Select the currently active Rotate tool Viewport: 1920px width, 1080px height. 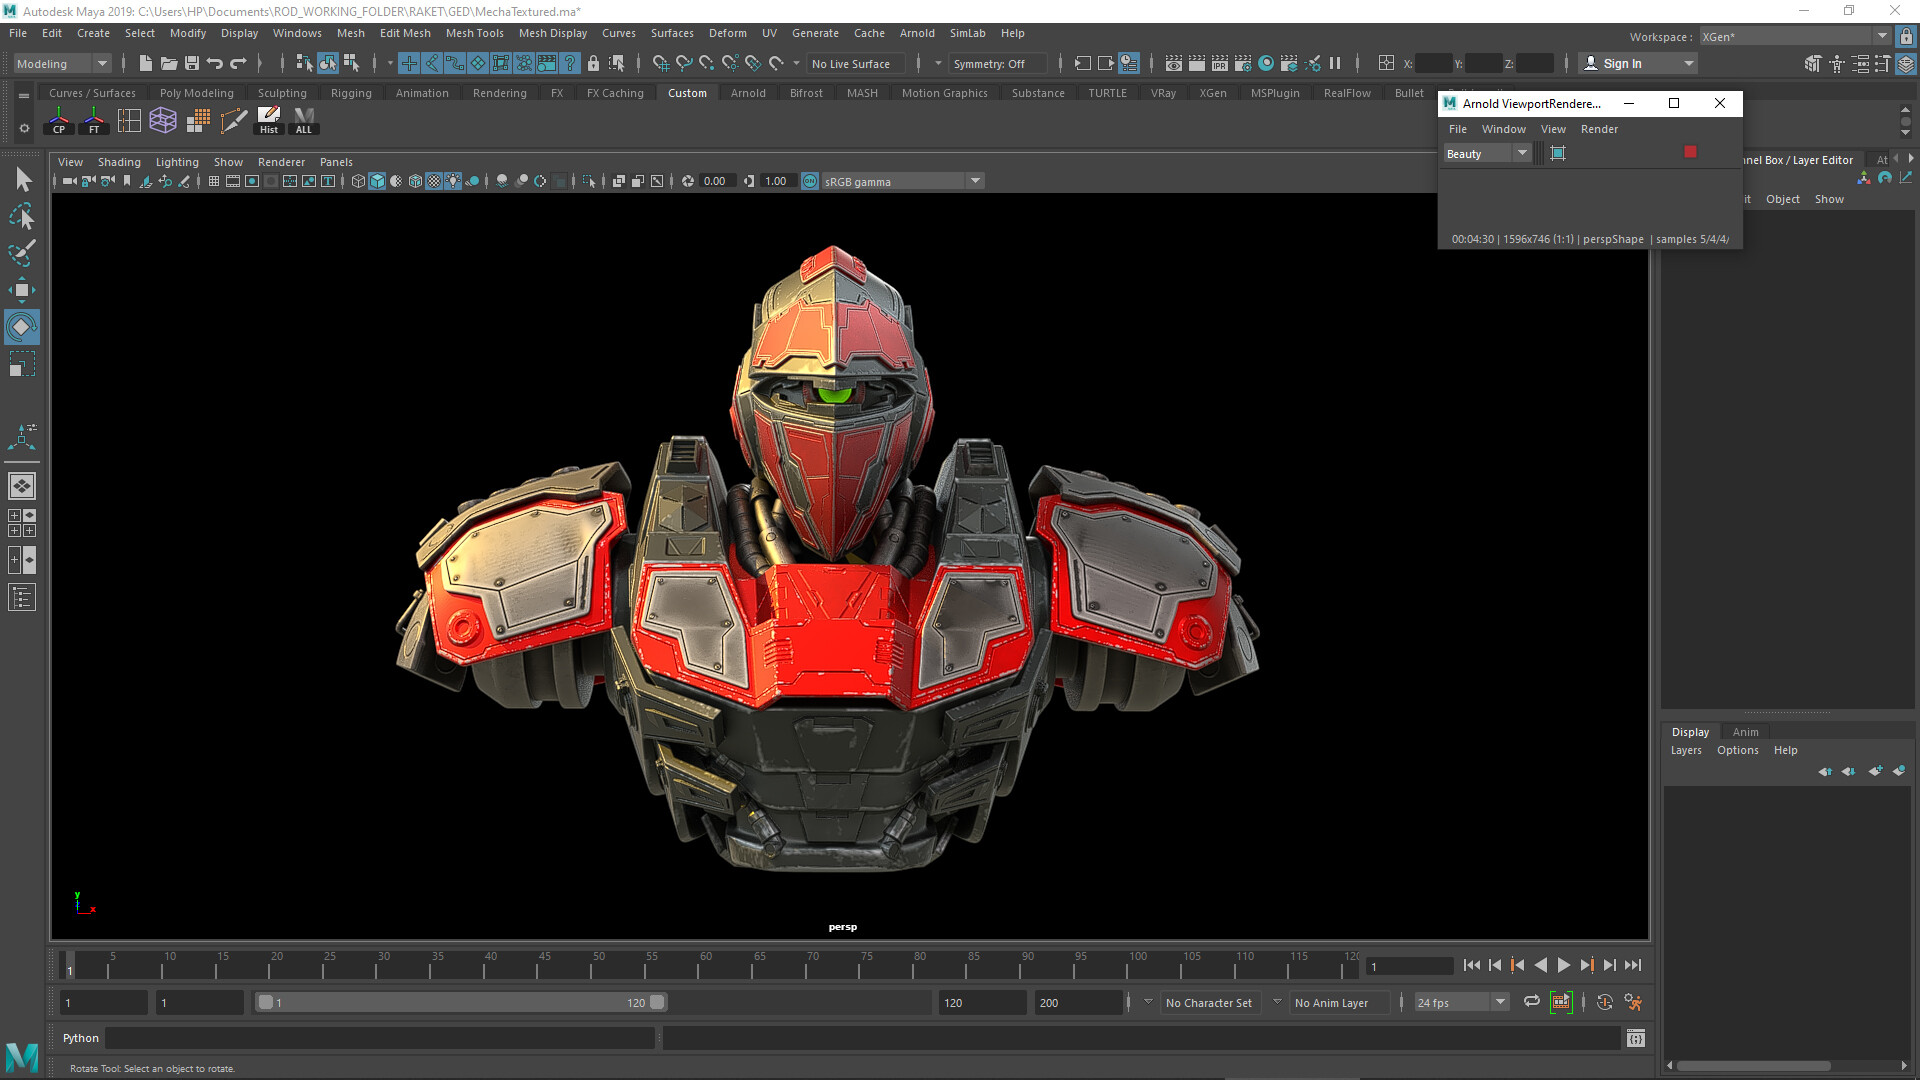22,327
